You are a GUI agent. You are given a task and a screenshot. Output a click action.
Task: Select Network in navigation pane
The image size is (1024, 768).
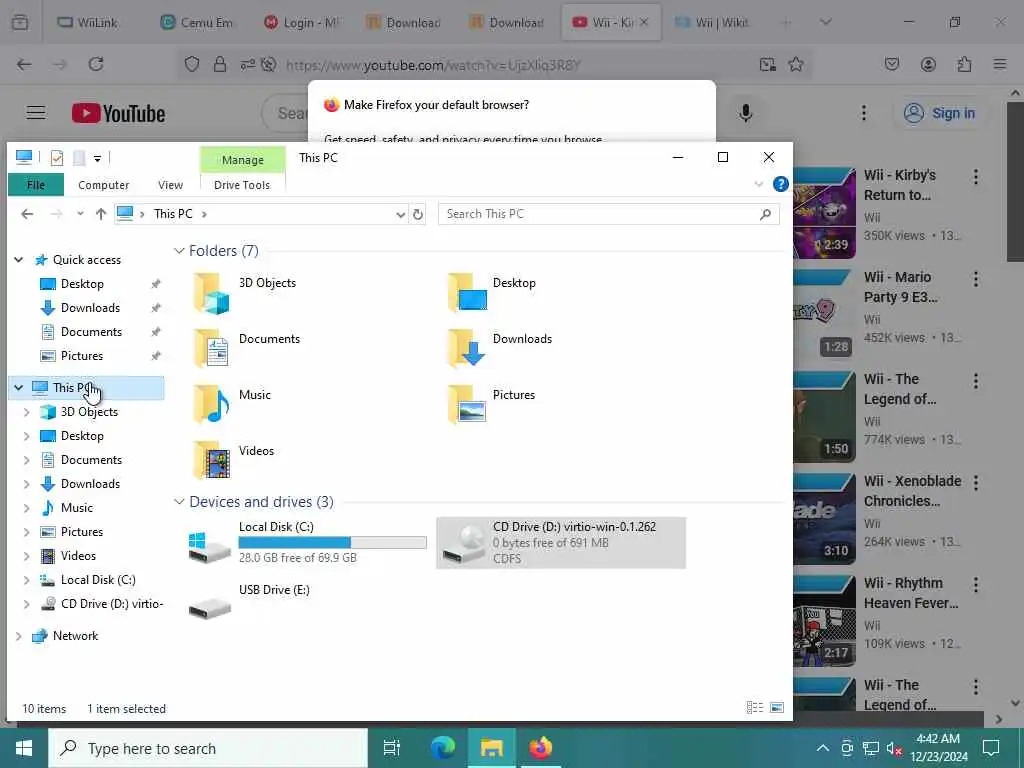[x=75, y=636]
